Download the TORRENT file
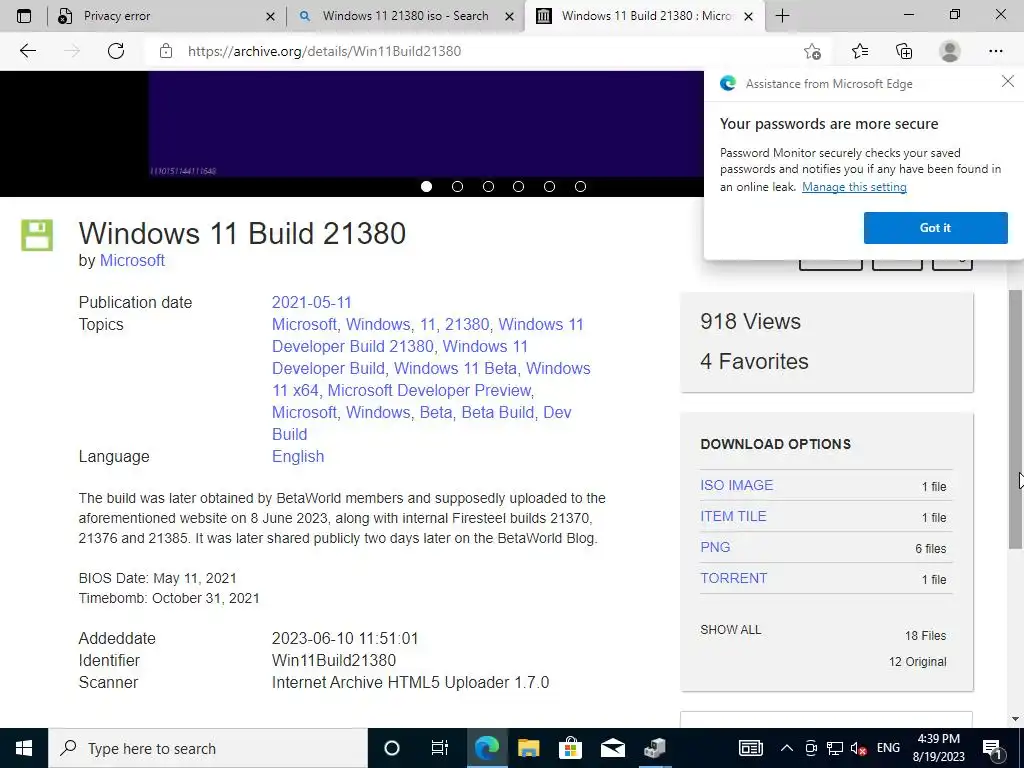1024x768 pixels. coord(733,578)
